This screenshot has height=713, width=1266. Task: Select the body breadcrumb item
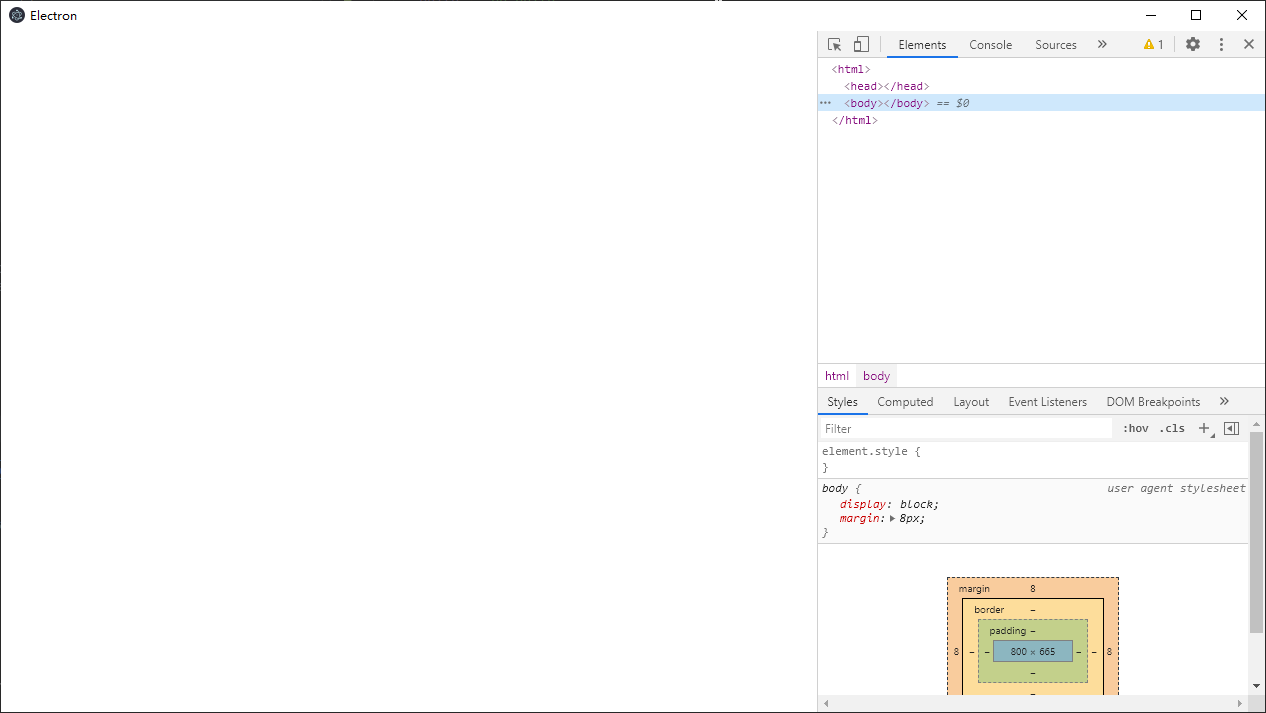876,375
